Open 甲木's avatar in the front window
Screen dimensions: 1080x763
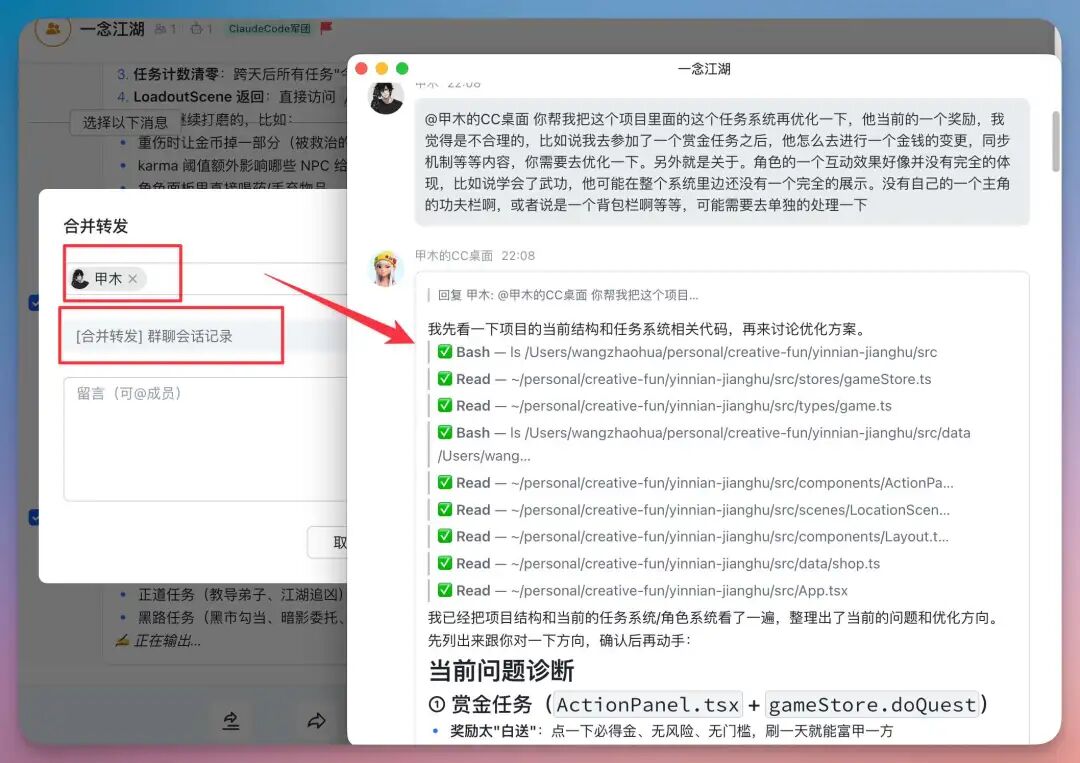386,97
